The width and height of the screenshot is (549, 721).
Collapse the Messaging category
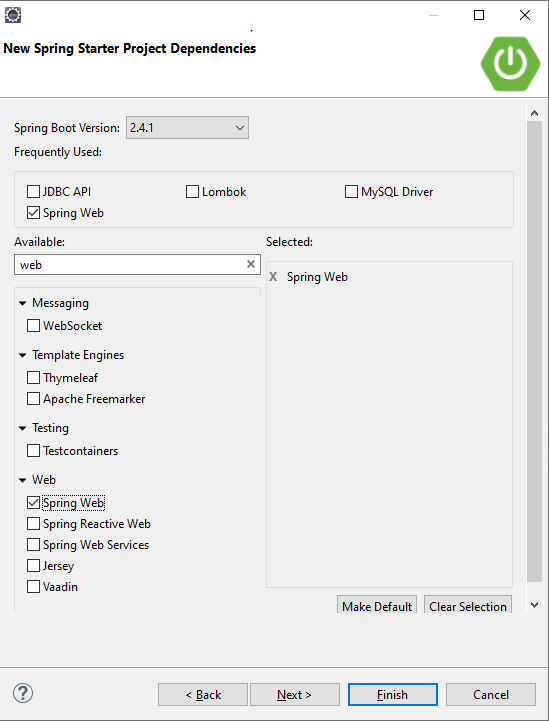pyautogui.click(x=22, y=303)
